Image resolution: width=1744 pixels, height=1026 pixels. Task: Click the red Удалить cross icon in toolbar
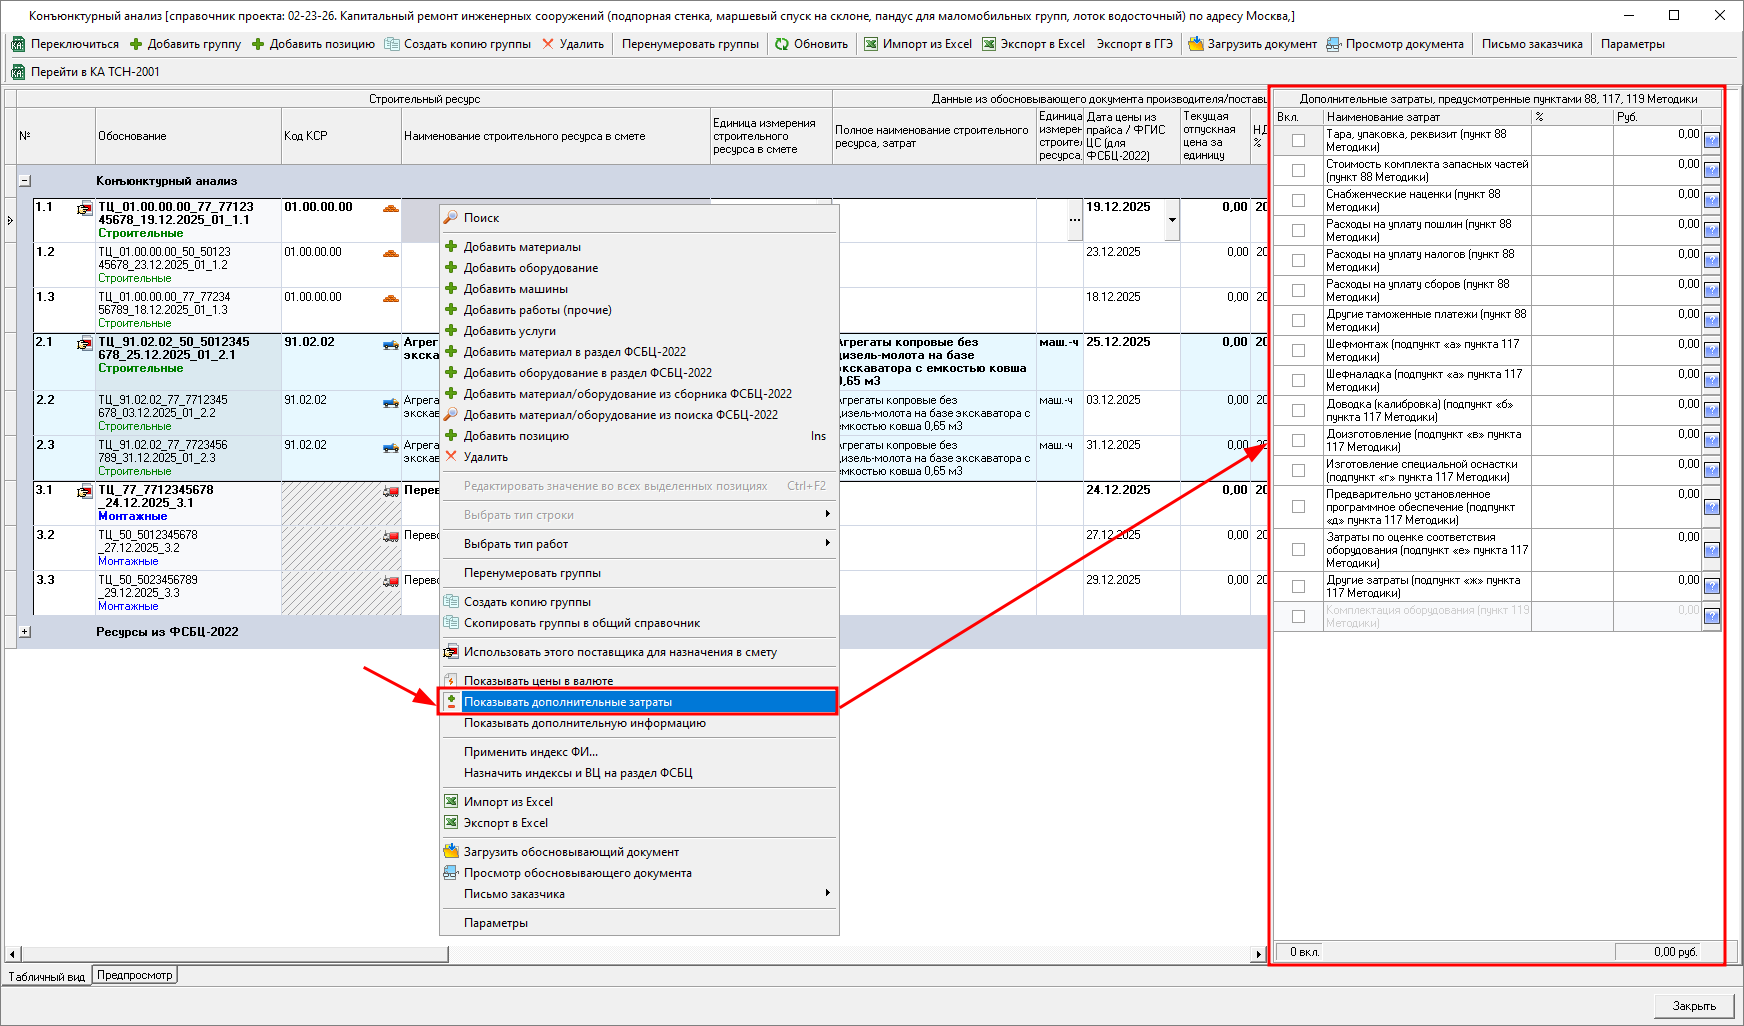[548, 44]
